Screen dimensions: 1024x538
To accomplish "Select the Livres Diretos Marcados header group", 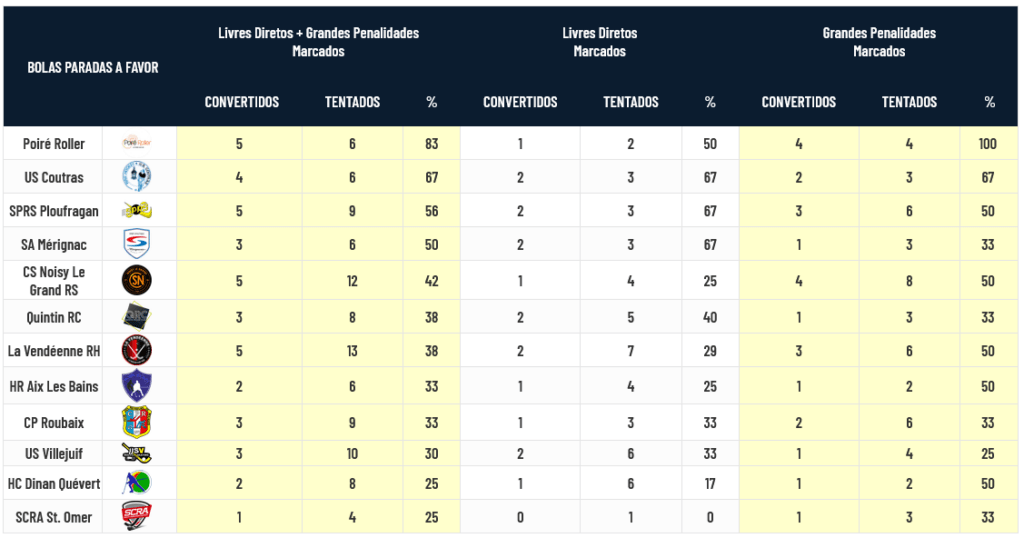I will (x=599, y=42).
